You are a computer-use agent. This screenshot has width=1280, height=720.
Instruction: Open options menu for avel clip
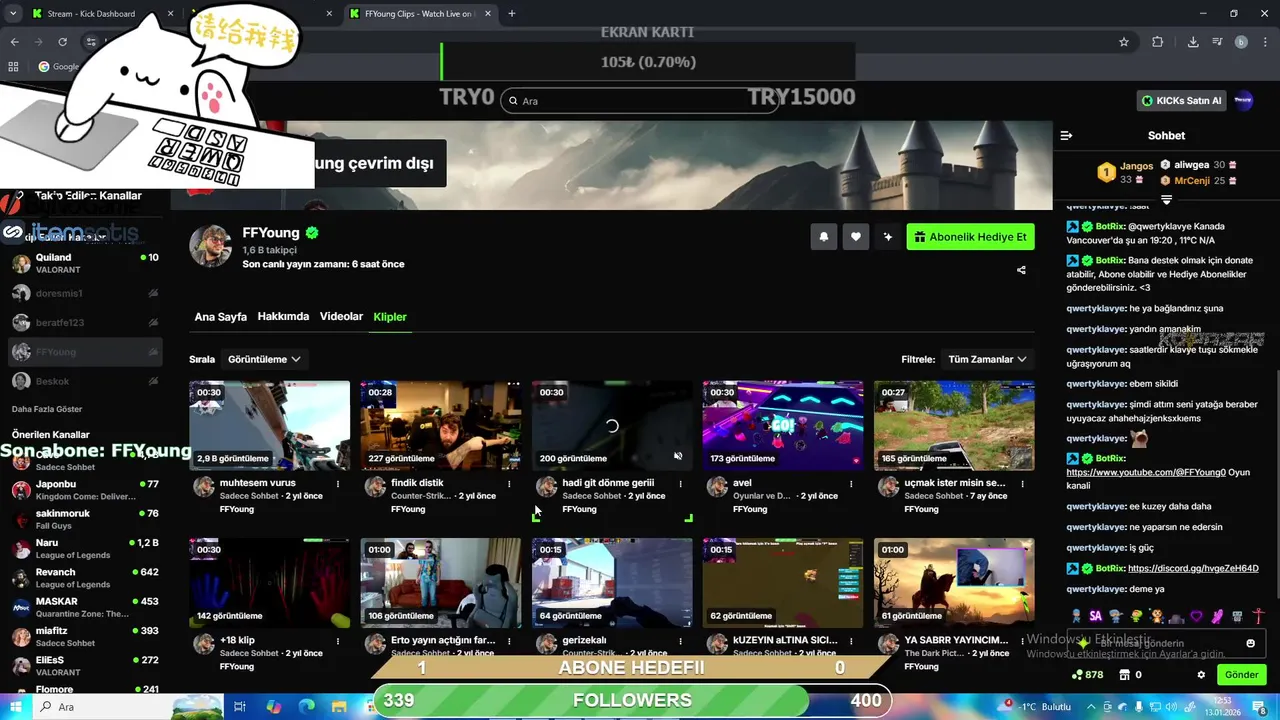click(x=851, y=484)
